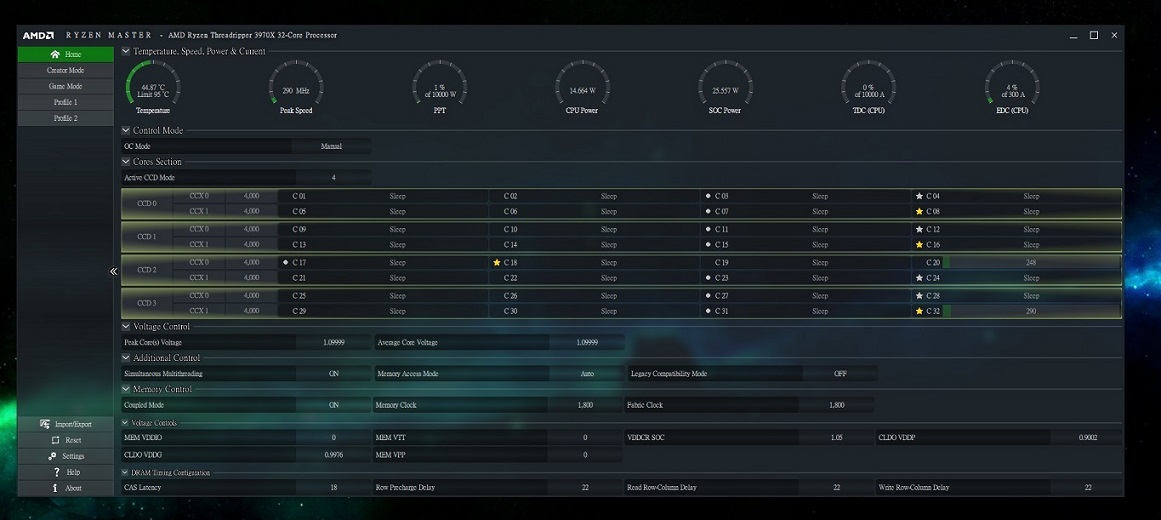Click the silver star on core C 04
Image resolution: width=1161 pixels, height=520 pixels.
[919, 196]
